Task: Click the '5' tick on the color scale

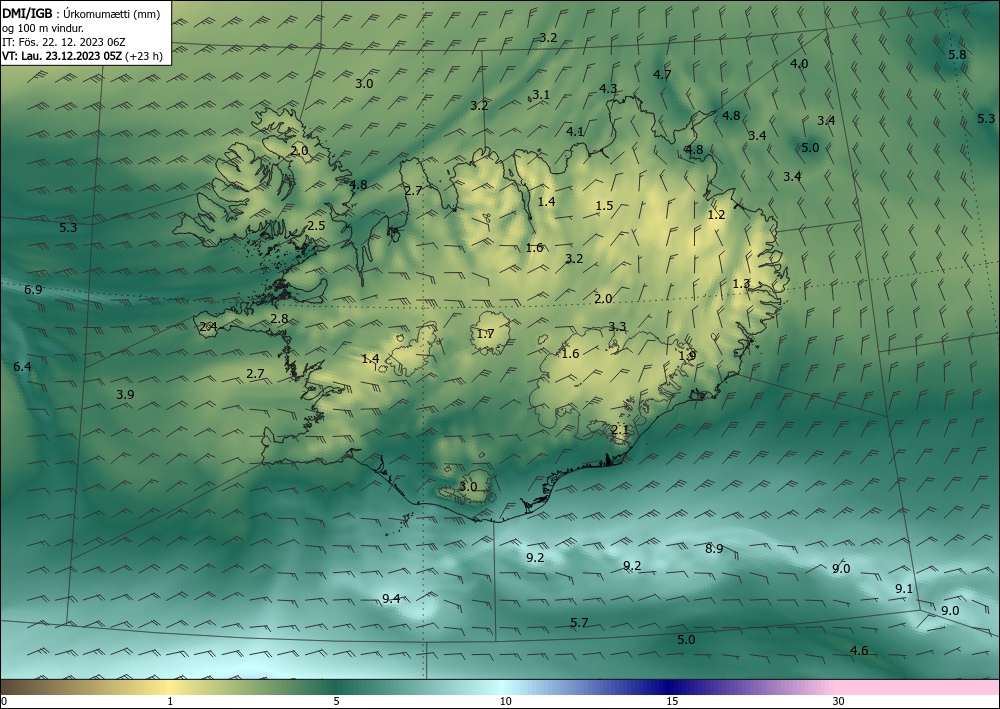Action: tap(336, 702)
